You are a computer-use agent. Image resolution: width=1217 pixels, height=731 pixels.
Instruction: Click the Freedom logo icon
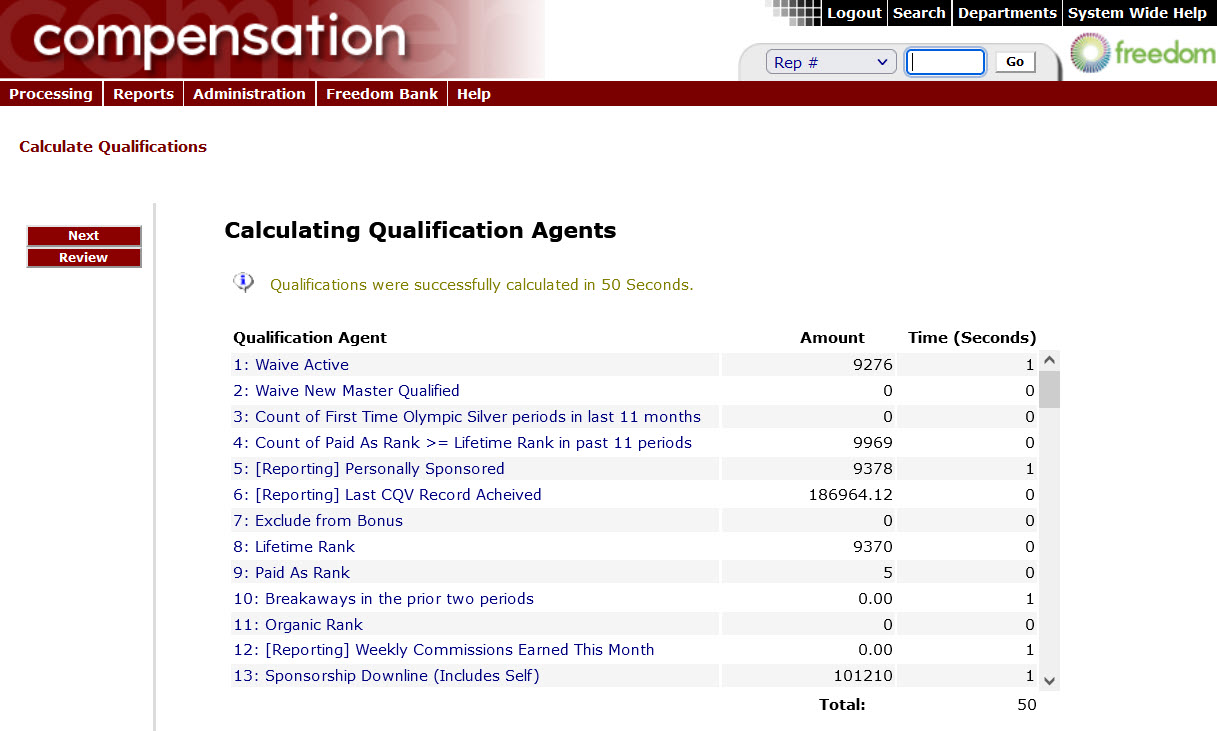(1089, 54)
